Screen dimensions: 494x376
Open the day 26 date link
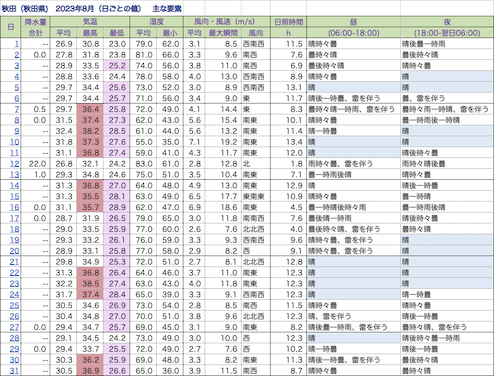pos(14,317)
